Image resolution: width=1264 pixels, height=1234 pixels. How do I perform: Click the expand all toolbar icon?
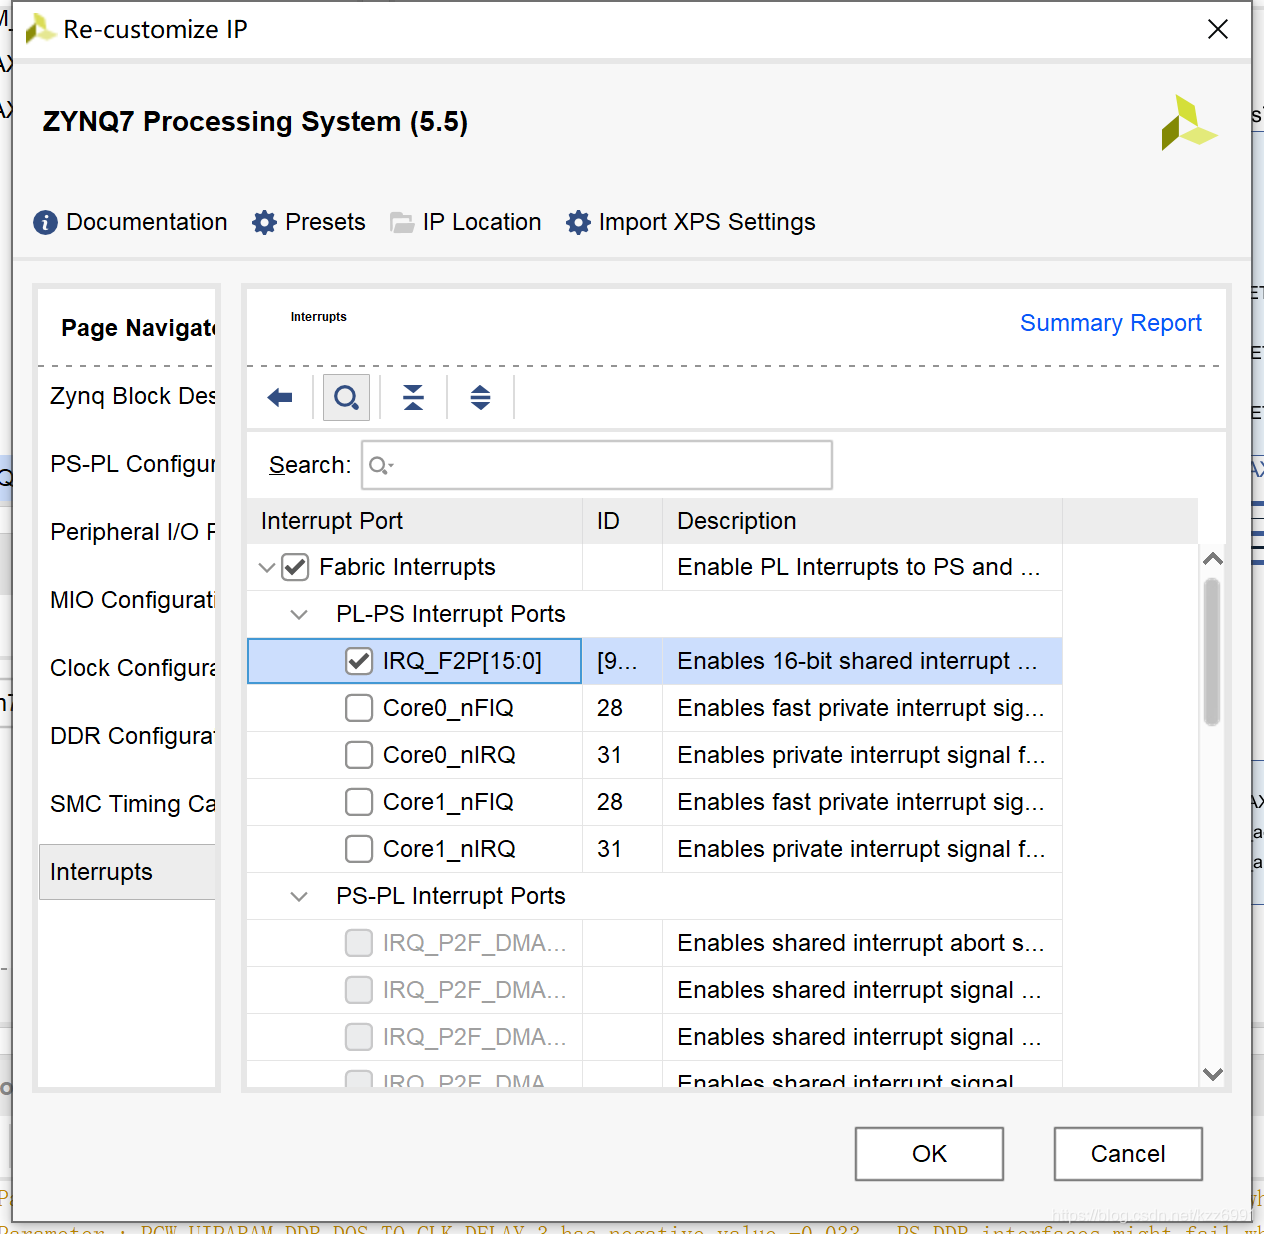coord(480,398)
